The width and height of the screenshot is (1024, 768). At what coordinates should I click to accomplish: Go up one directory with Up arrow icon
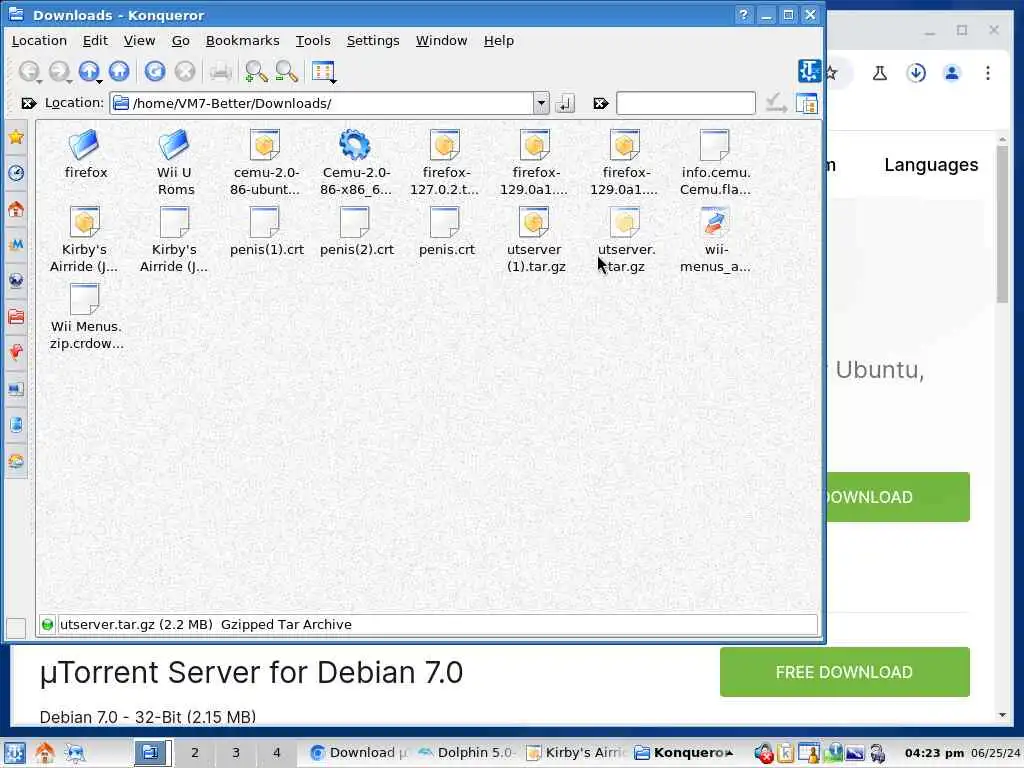click(x=89, y=71)
